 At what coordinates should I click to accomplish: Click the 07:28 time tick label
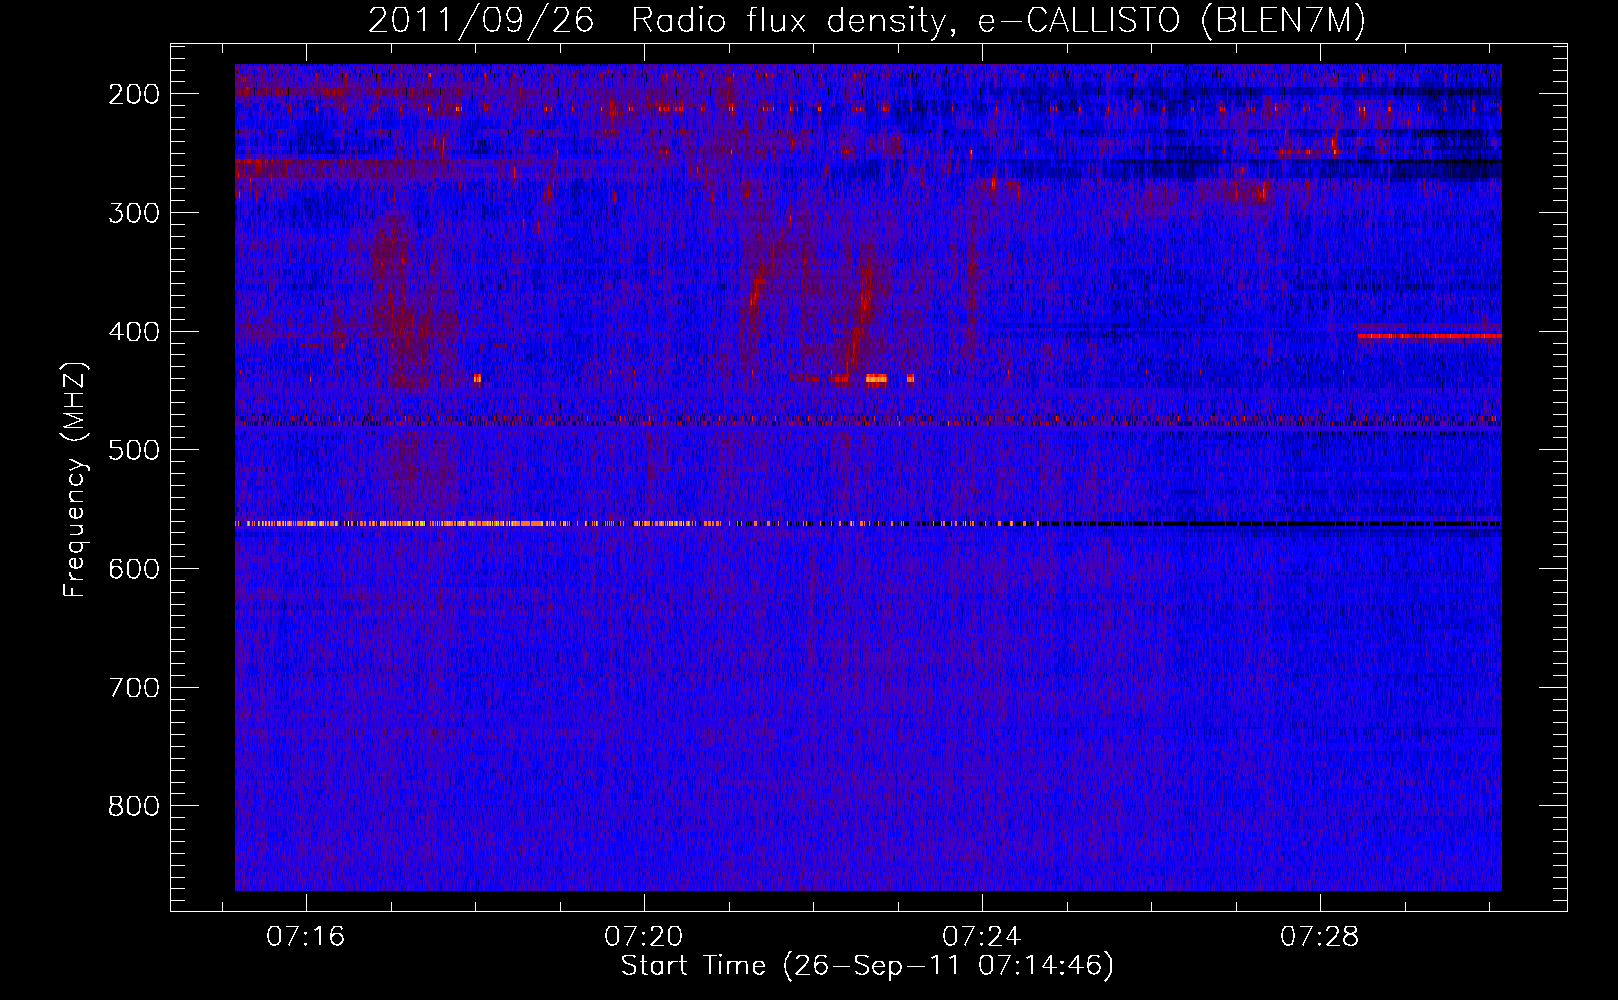(1320, 937)
